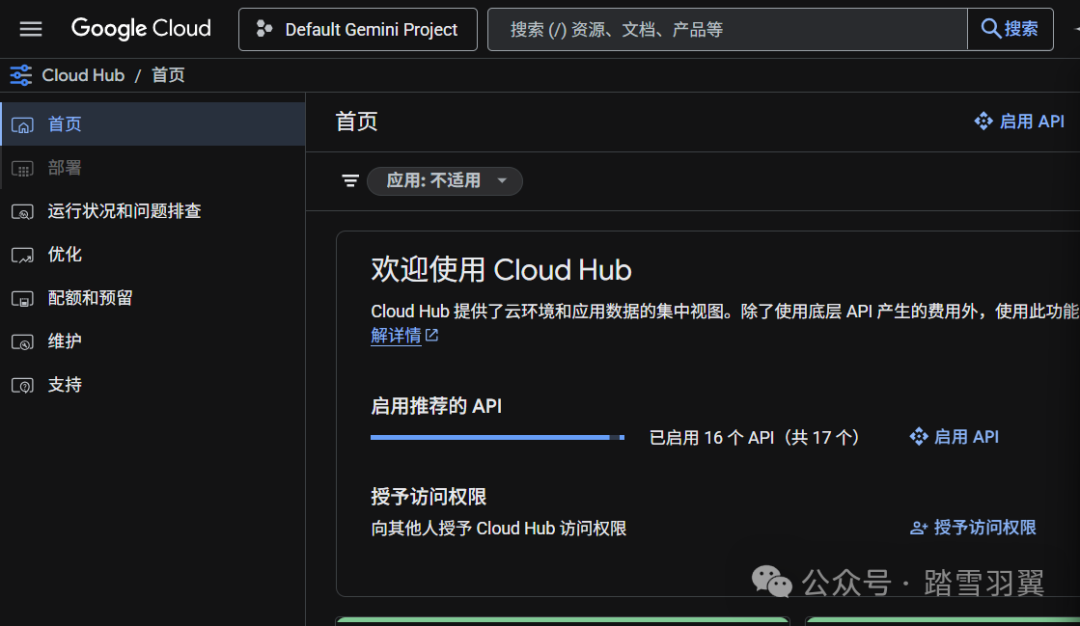Click the add-person icon for 授予访问权限
Image resolution: width=1080 pixels, height=626 pixels.
(x=919, y=528)
